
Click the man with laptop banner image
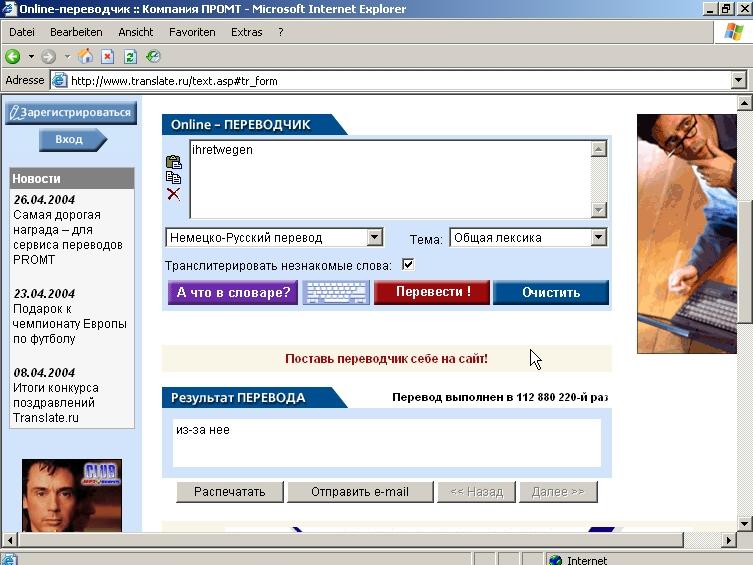click(687, 234)
